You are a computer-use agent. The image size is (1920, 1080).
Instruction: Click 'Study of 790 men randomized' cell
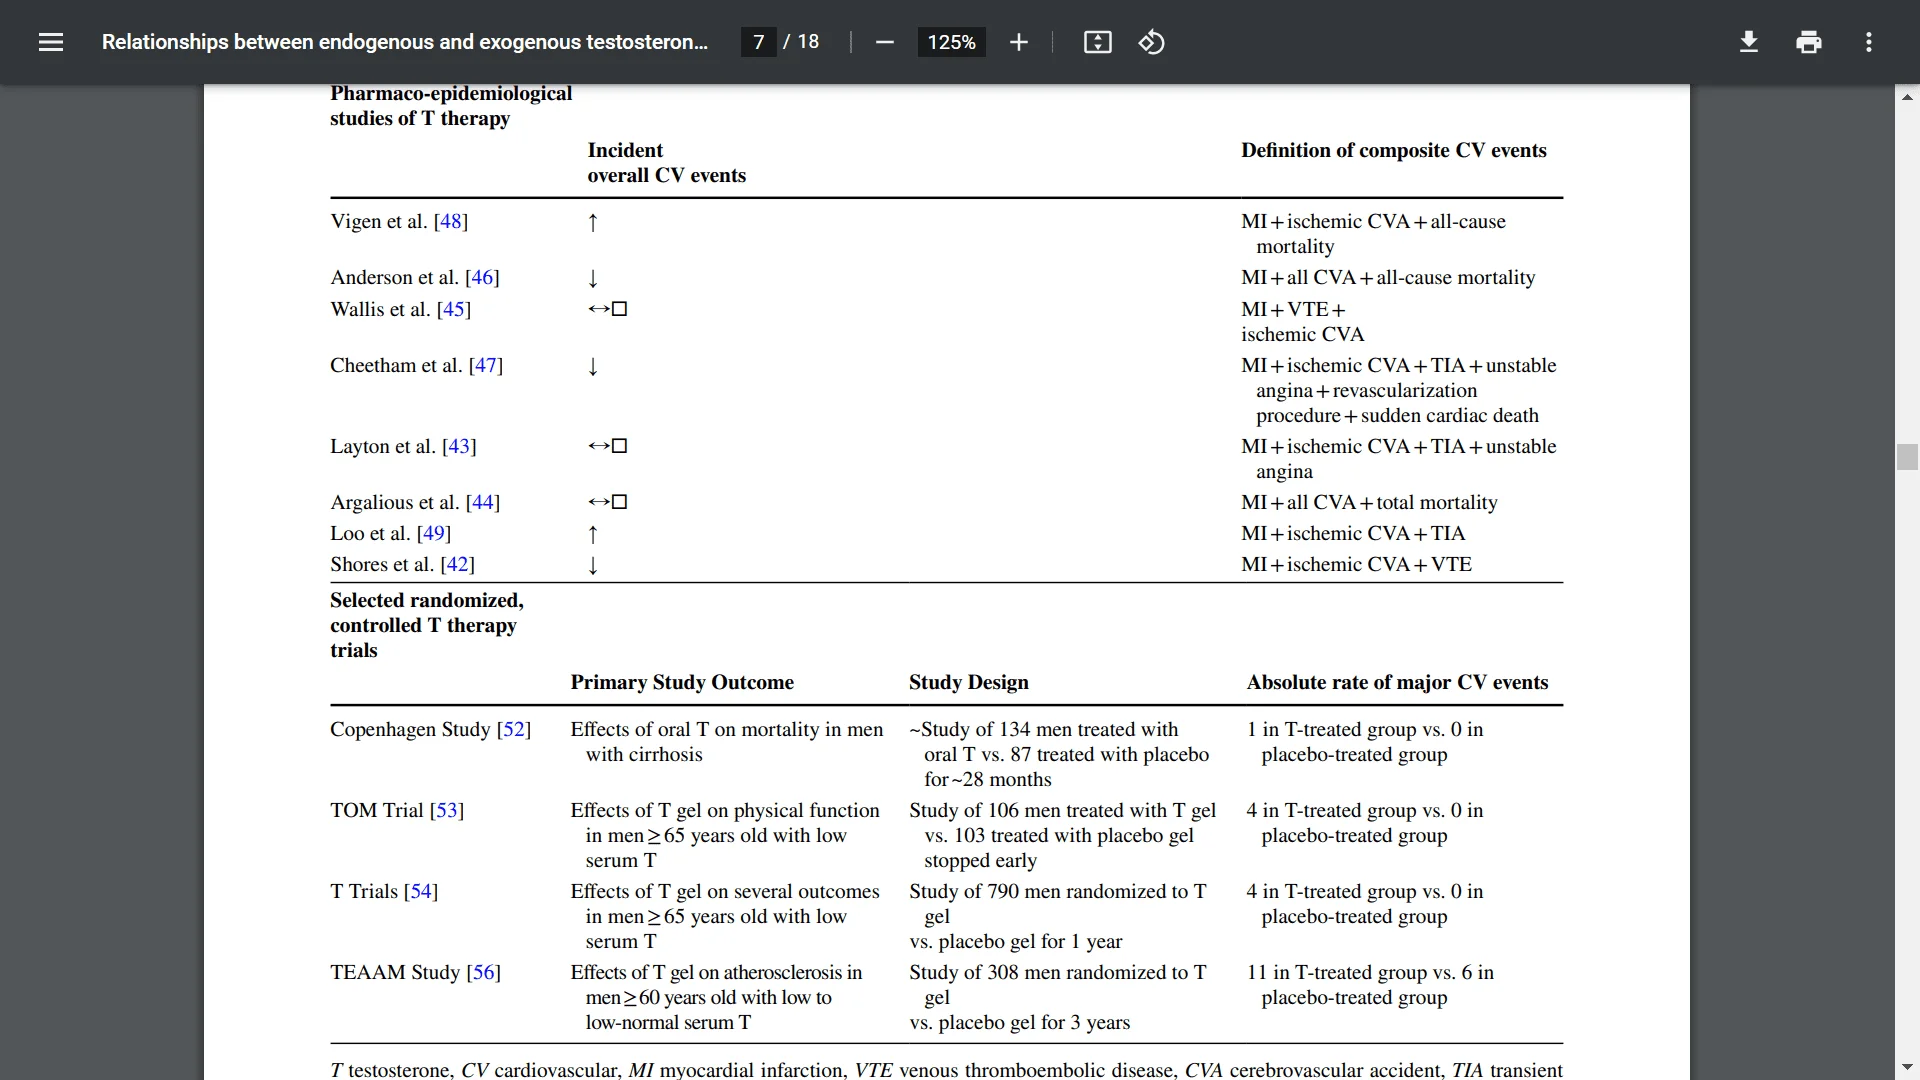1058,916
